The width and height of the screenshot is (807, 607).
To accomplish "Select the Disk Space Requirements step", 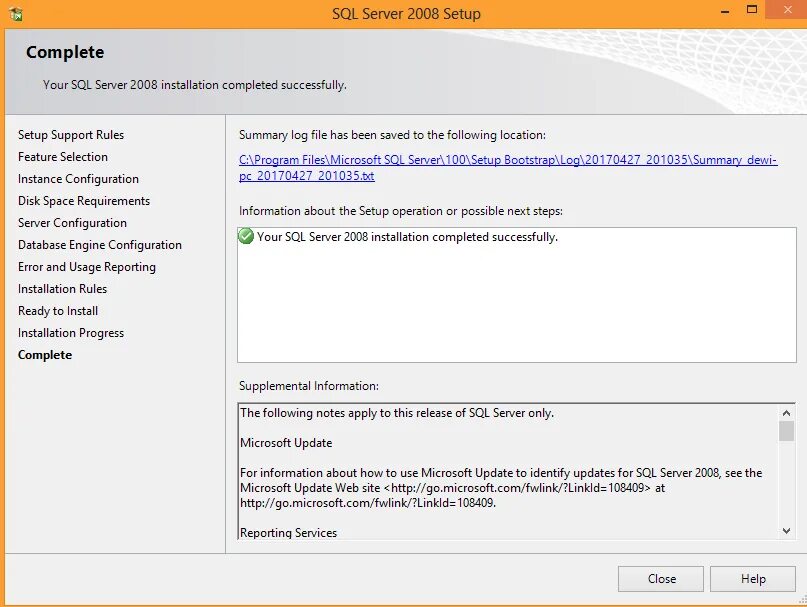I will tap(84, 201).
